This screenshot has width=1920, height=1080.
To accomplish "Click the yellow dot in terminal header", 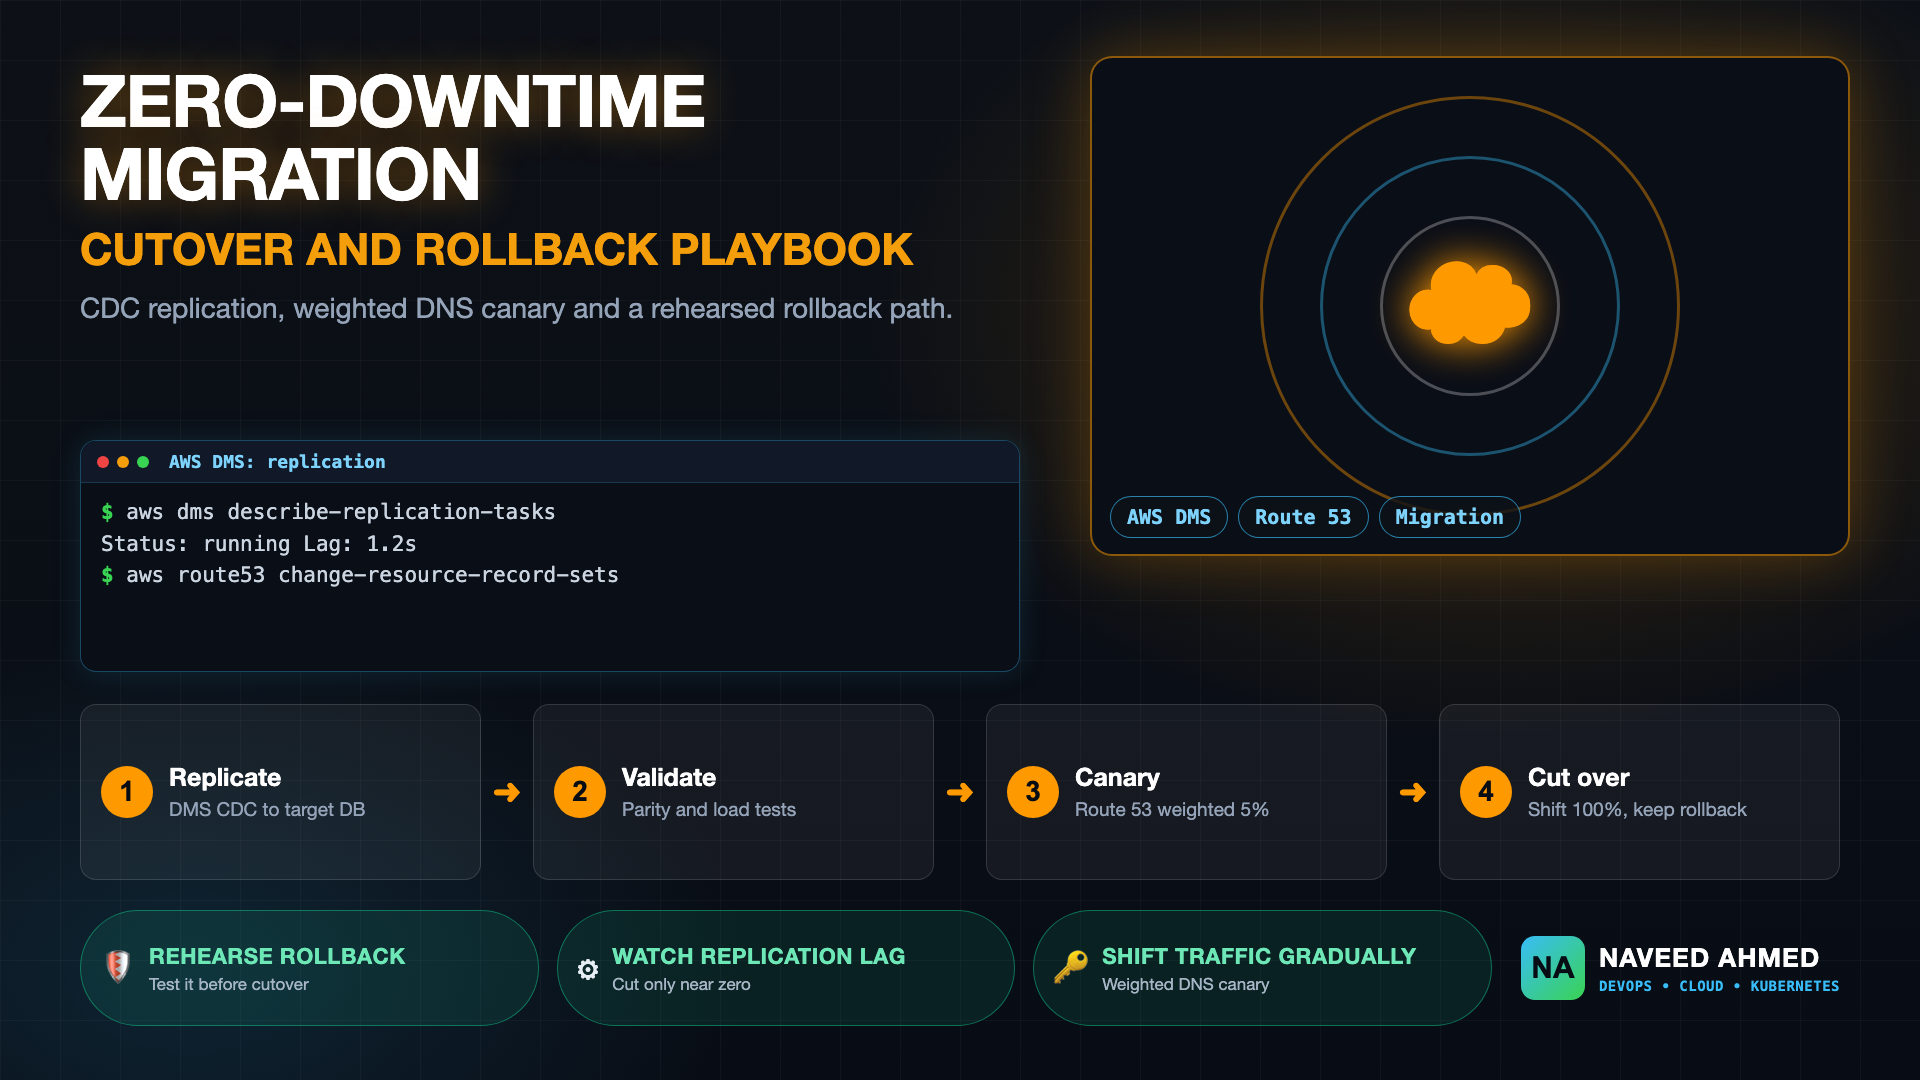I will coord(123,462).
